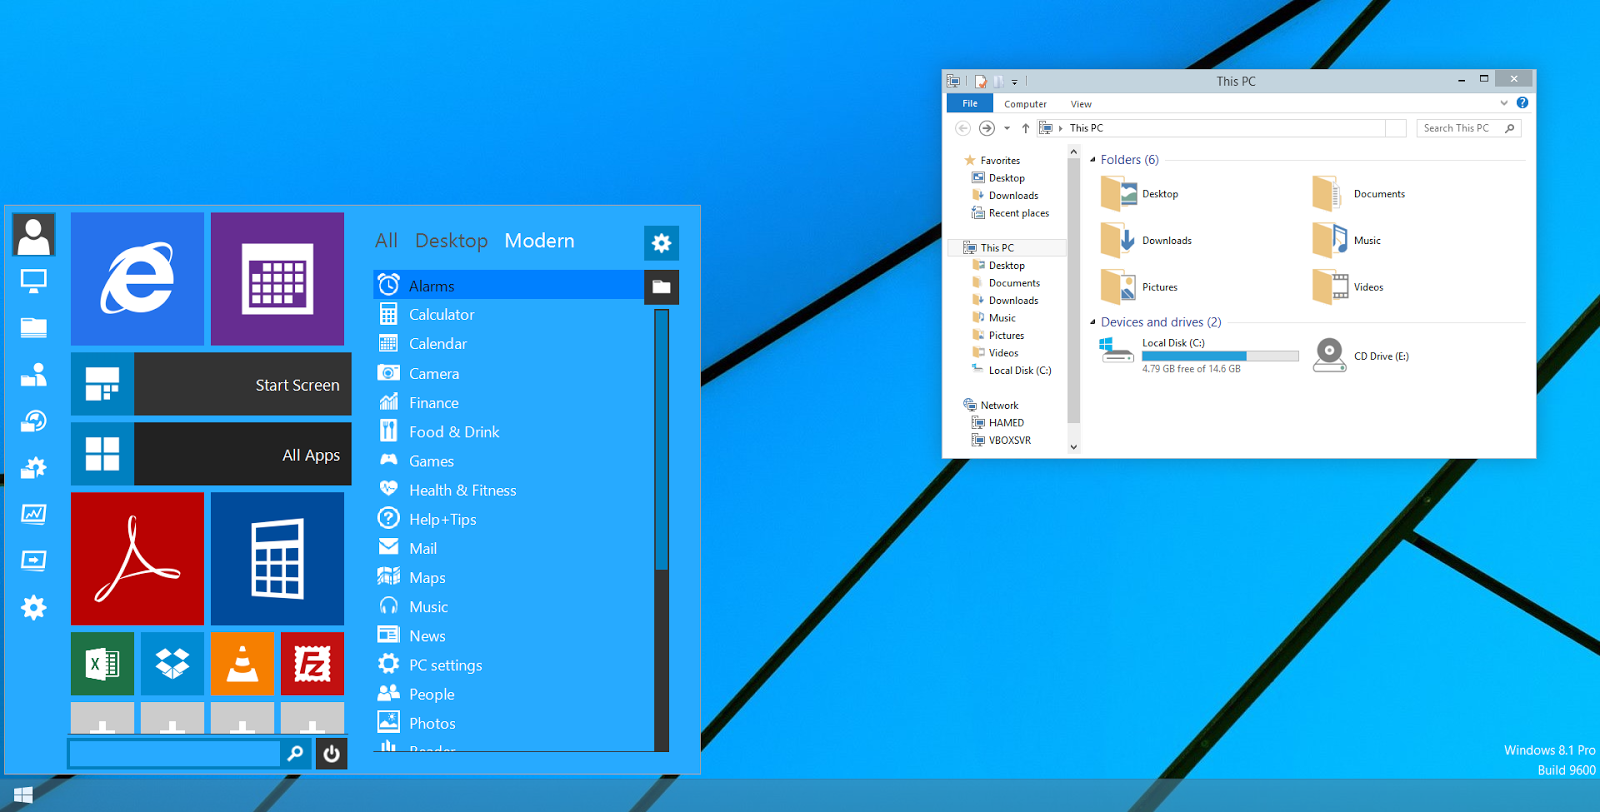1600x812 pixels.
Task: Click the gear icon at sidebar bottom
Action: point(33,607)
